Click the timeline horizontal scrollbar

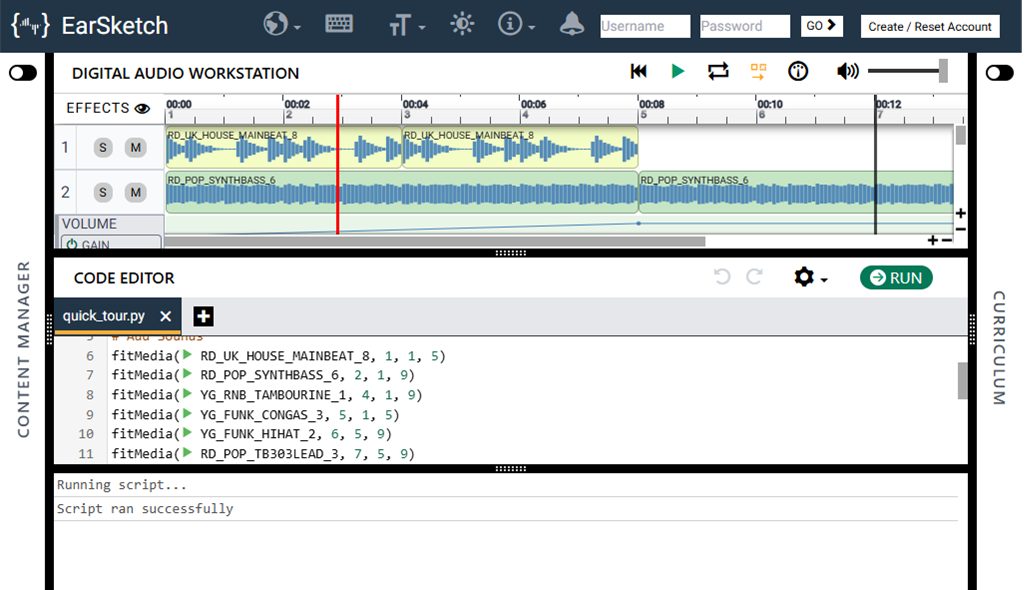435,242
